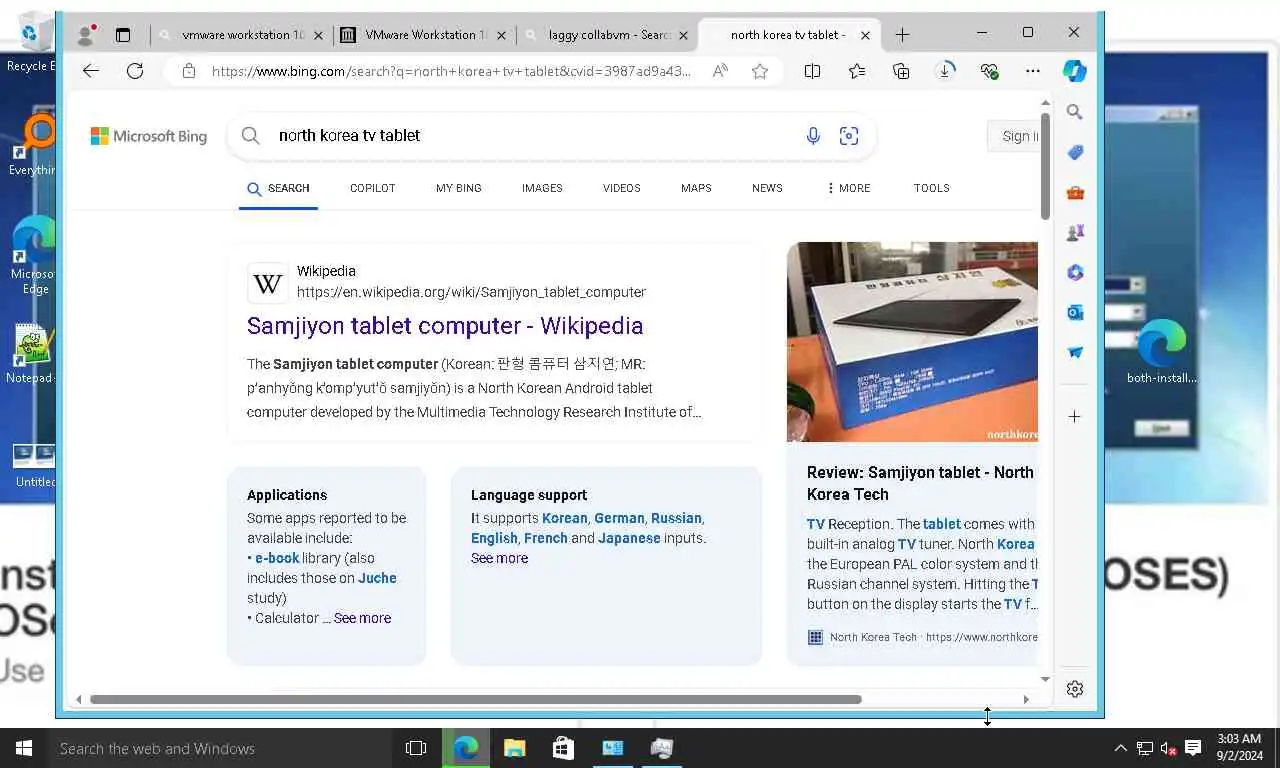The width and height of the screenshot is (1280, 768).
Task: Open the Copilot icon in Edge toolbar
Action: point(1075,71)
